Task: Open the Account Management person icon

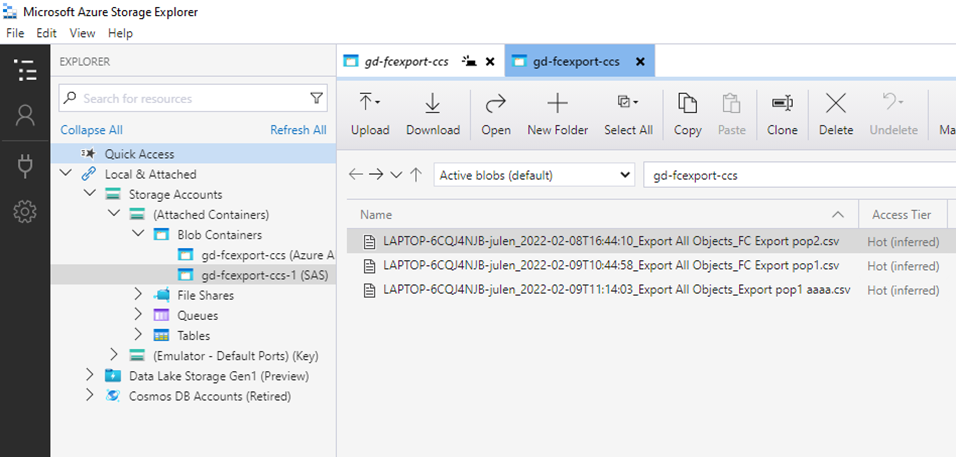Action: coord(25,115)
